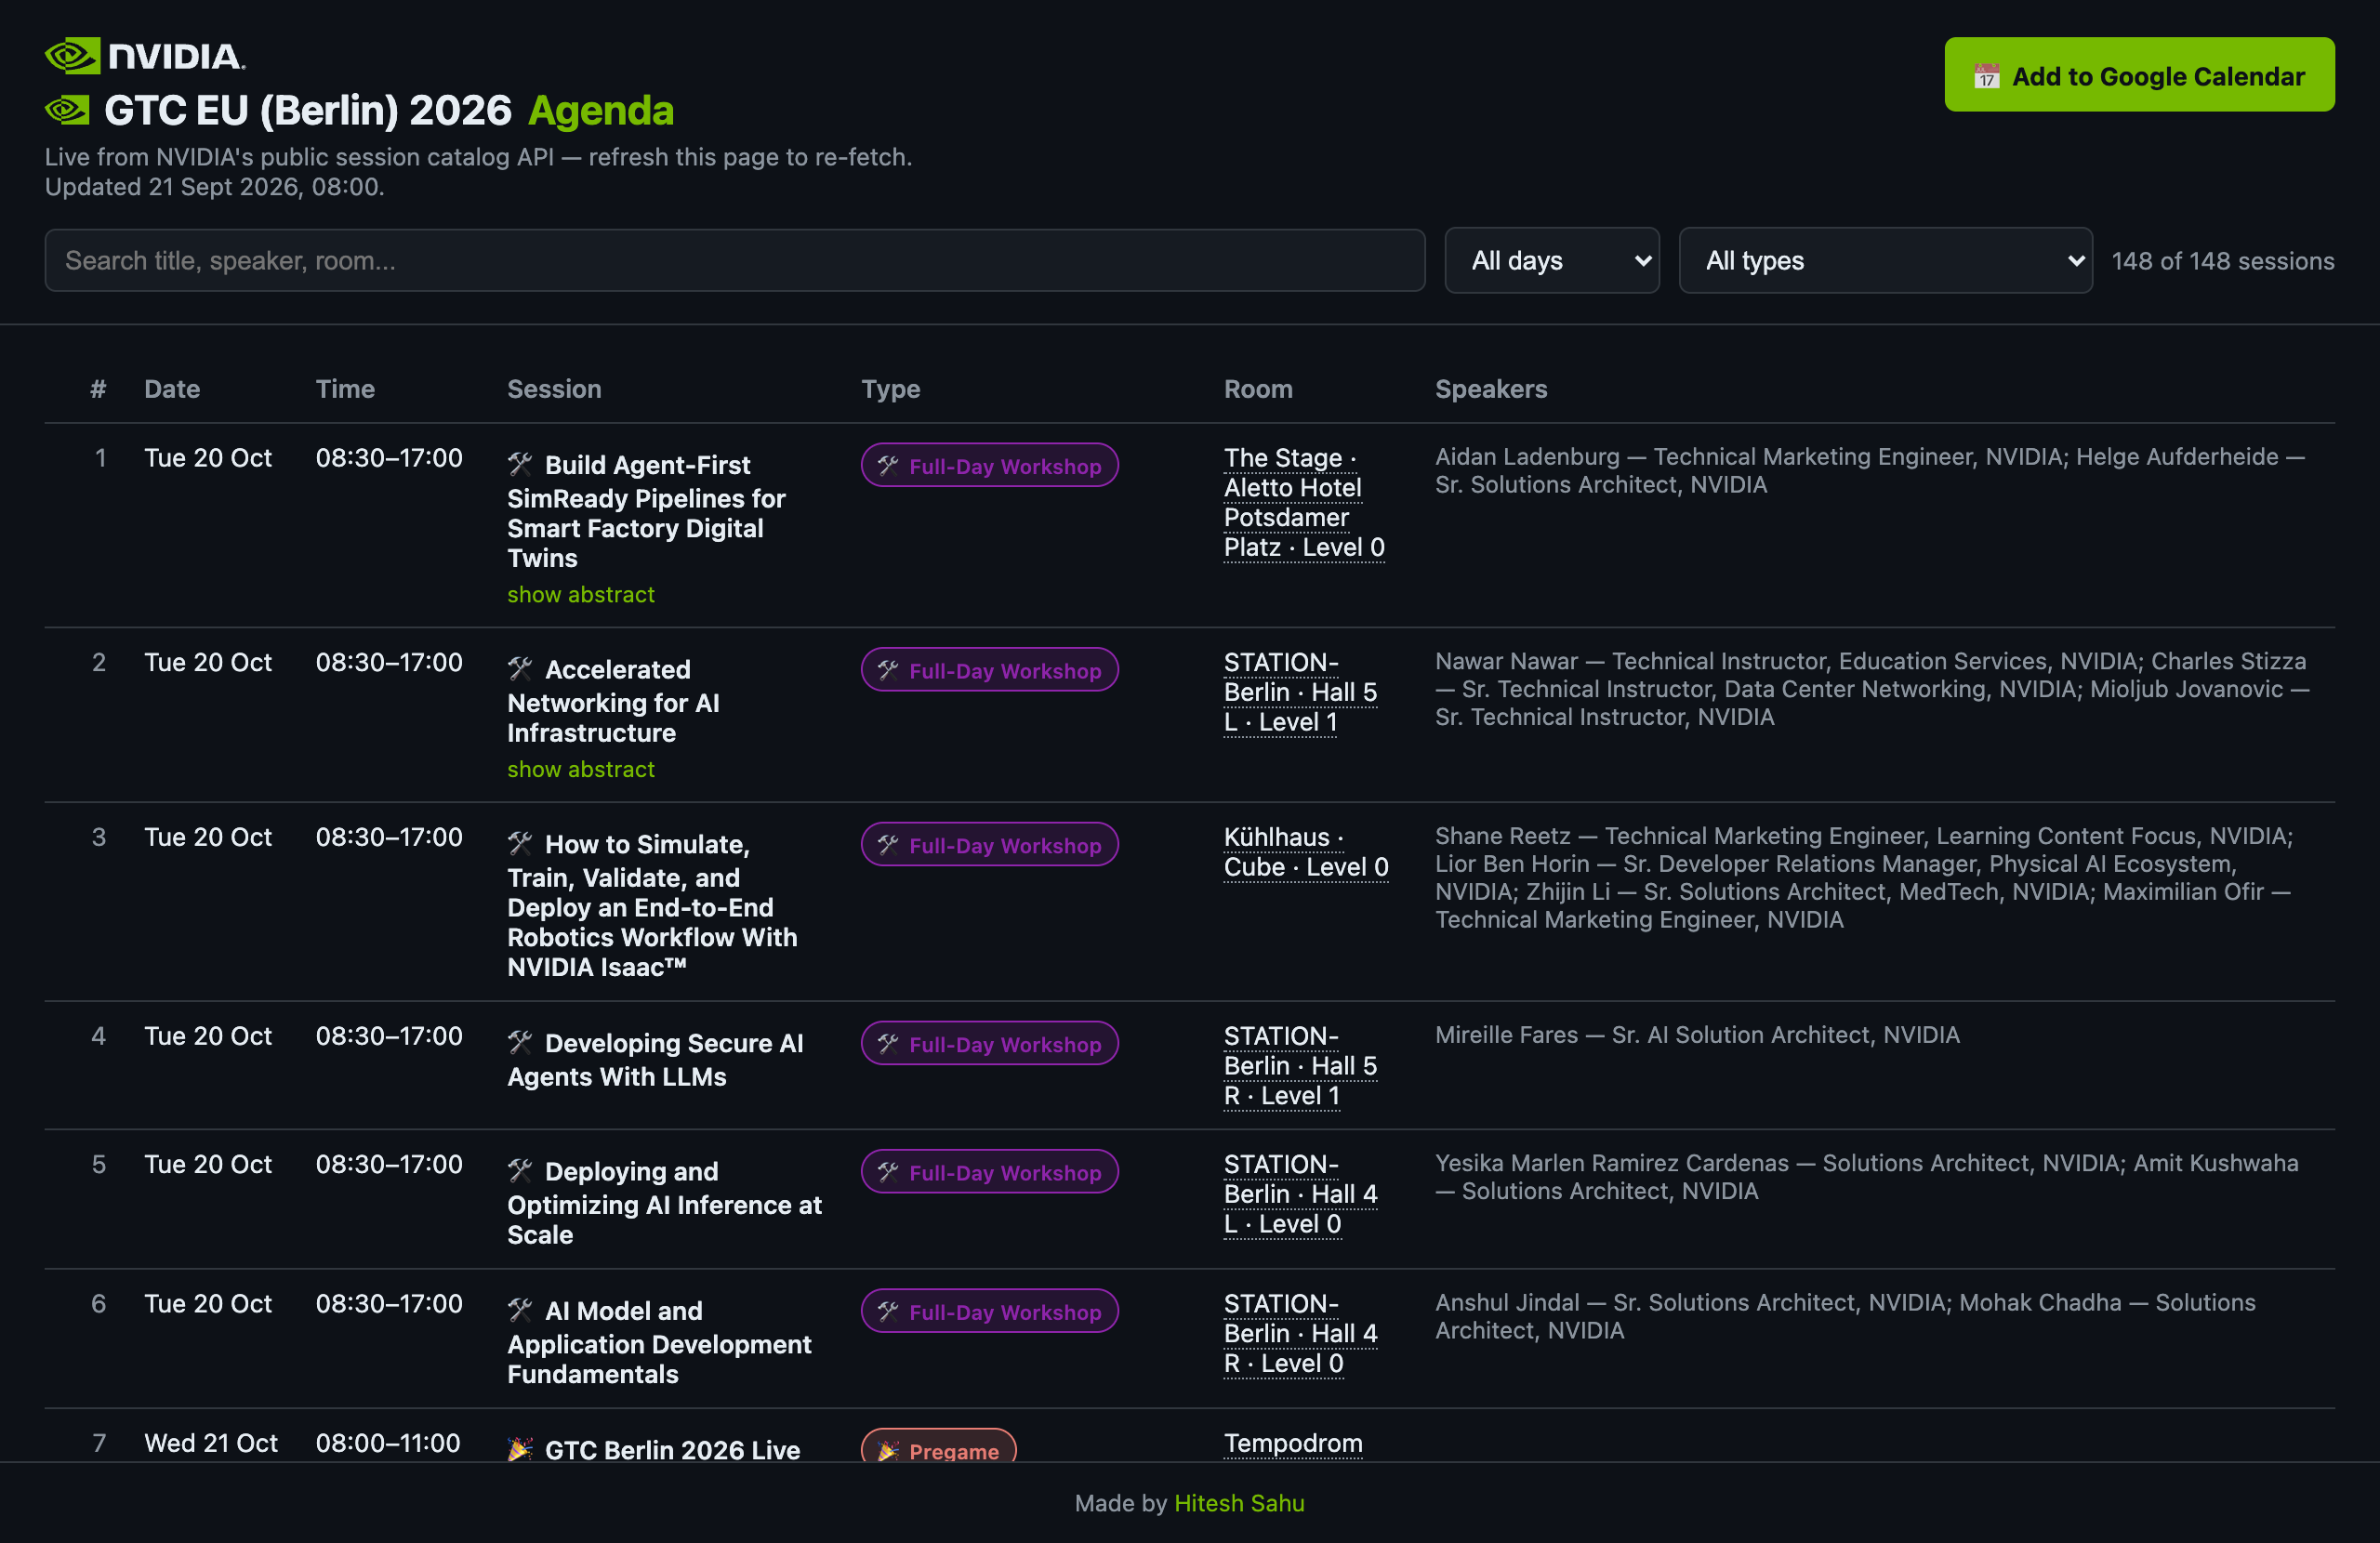
Task: Click Full-Day Workshop badge in row 3
Action: tap(989, 845)
